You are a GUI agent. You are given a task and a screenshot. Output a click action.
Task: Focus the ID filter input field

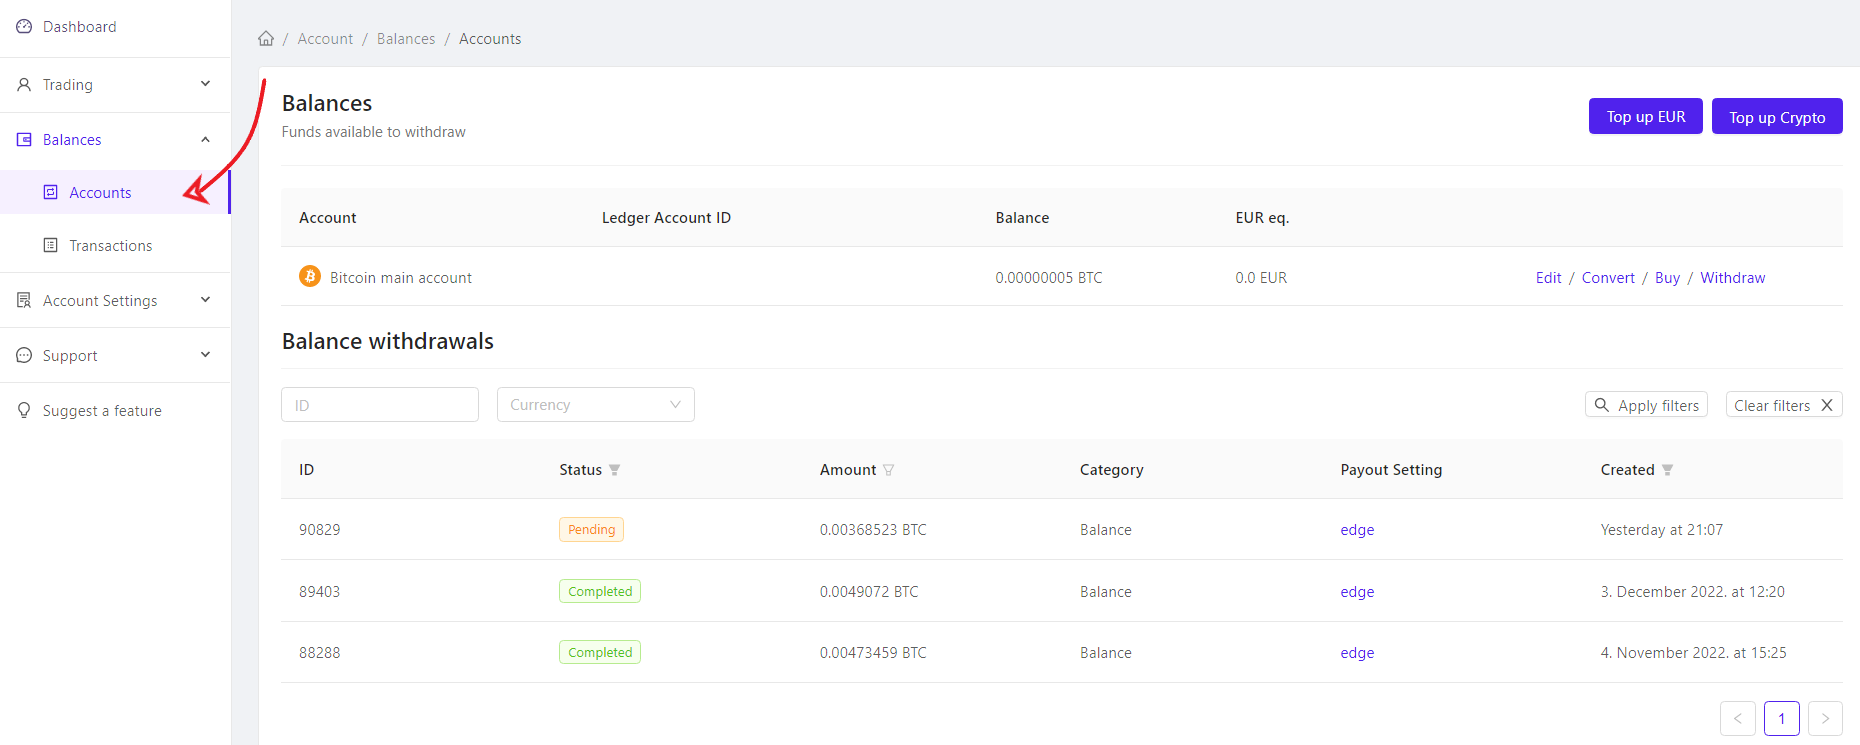(380, 405)
